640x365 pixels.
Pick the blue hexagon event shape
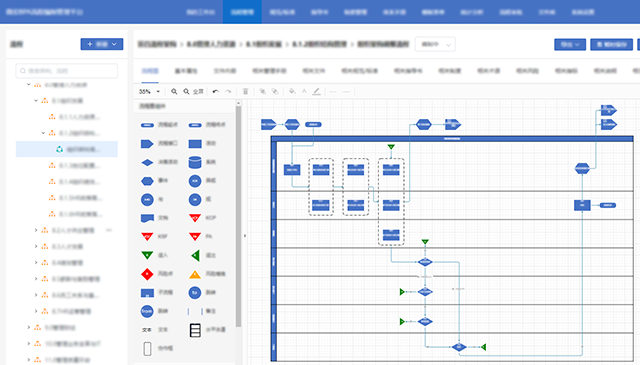click(147, 180)
